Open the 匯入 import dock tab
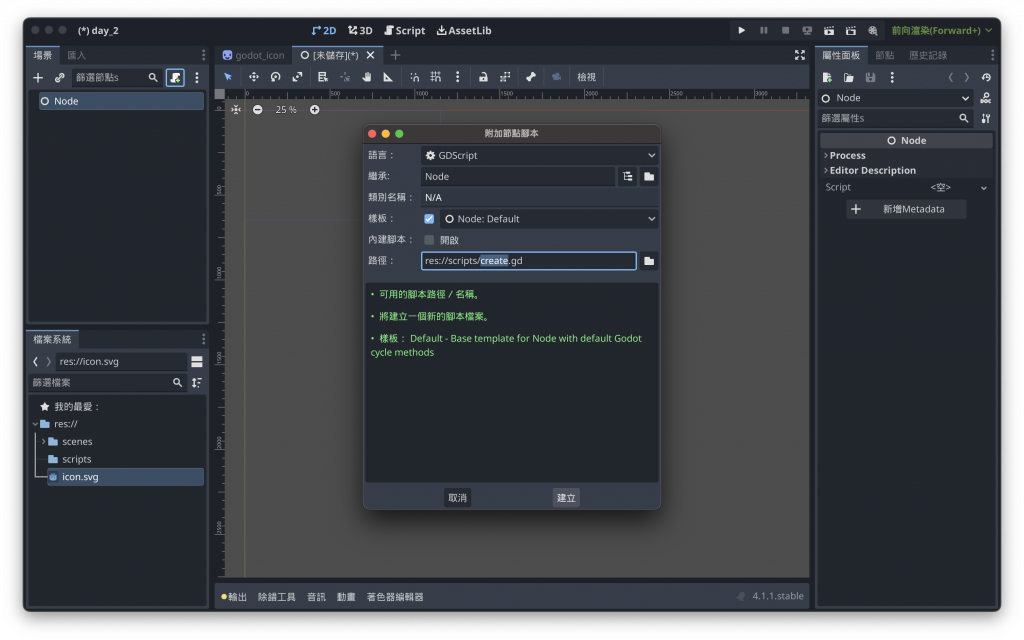 pos(76,56)
